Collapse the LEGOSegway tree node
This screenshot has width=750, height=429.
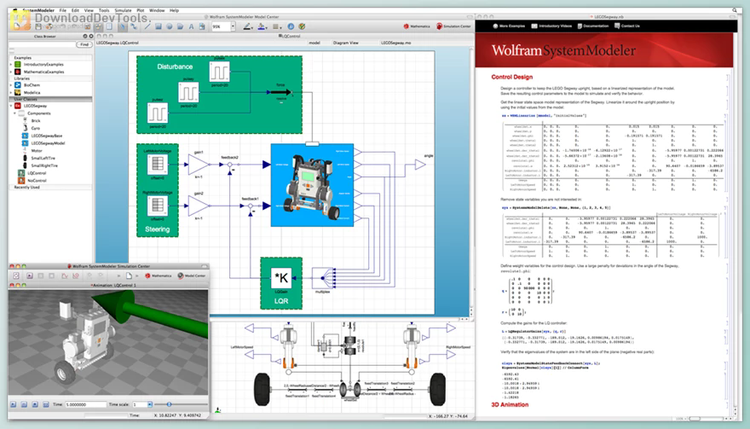[x=11, y=106]
